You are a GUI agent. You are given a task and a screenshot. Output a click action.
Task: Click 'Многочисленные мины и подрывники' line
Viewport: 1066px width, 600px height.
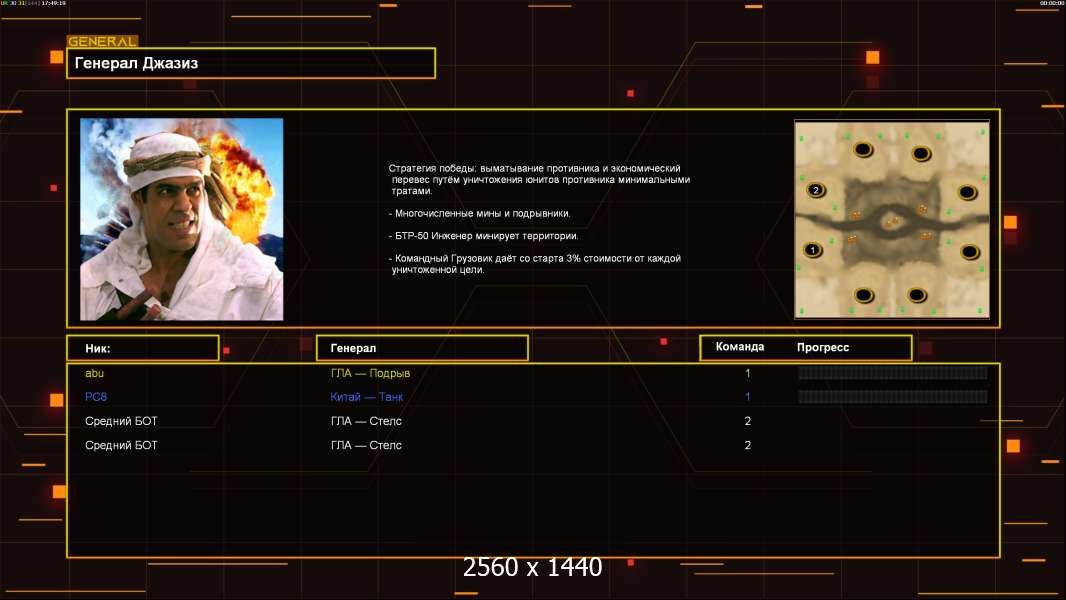480,213
